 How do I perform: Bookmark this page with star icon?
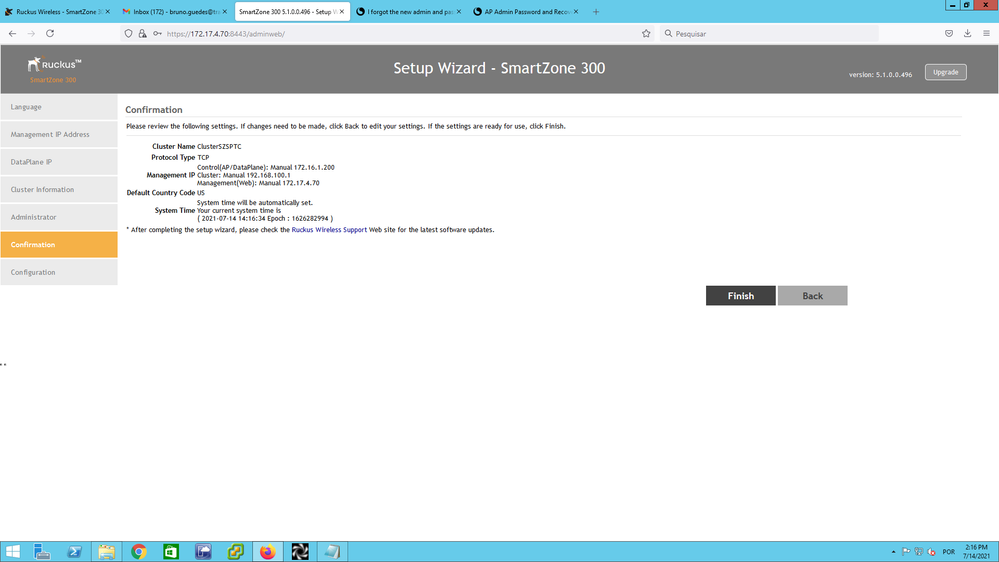tap(646, 33)
